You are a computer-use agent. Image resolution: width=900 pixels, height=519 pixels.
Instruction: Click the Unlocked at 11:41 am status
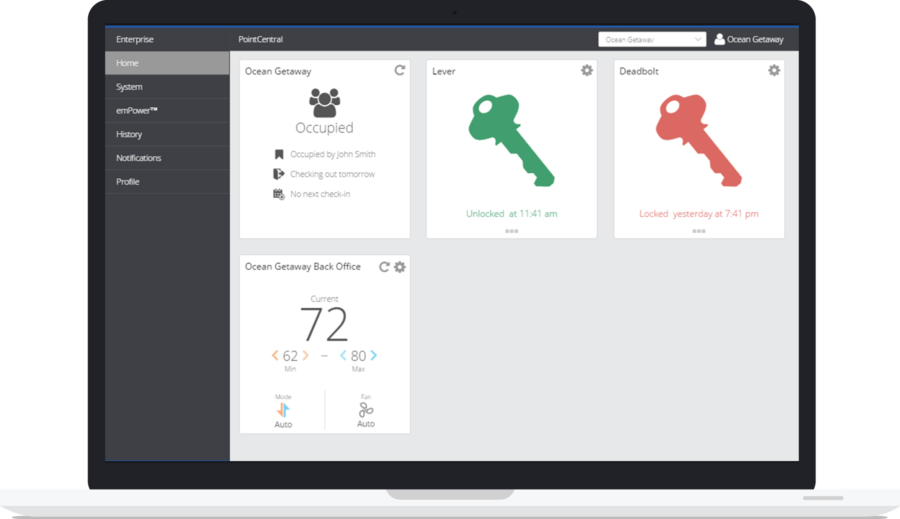click(511, 214)
